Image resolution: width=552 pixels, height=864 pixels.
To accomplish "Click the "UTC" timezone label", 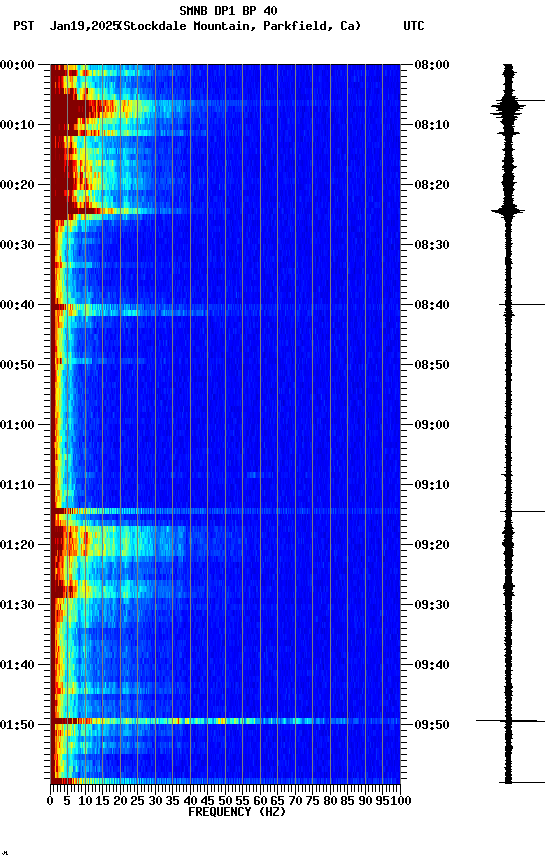I will pyautogui.click(x=414, y=26).
